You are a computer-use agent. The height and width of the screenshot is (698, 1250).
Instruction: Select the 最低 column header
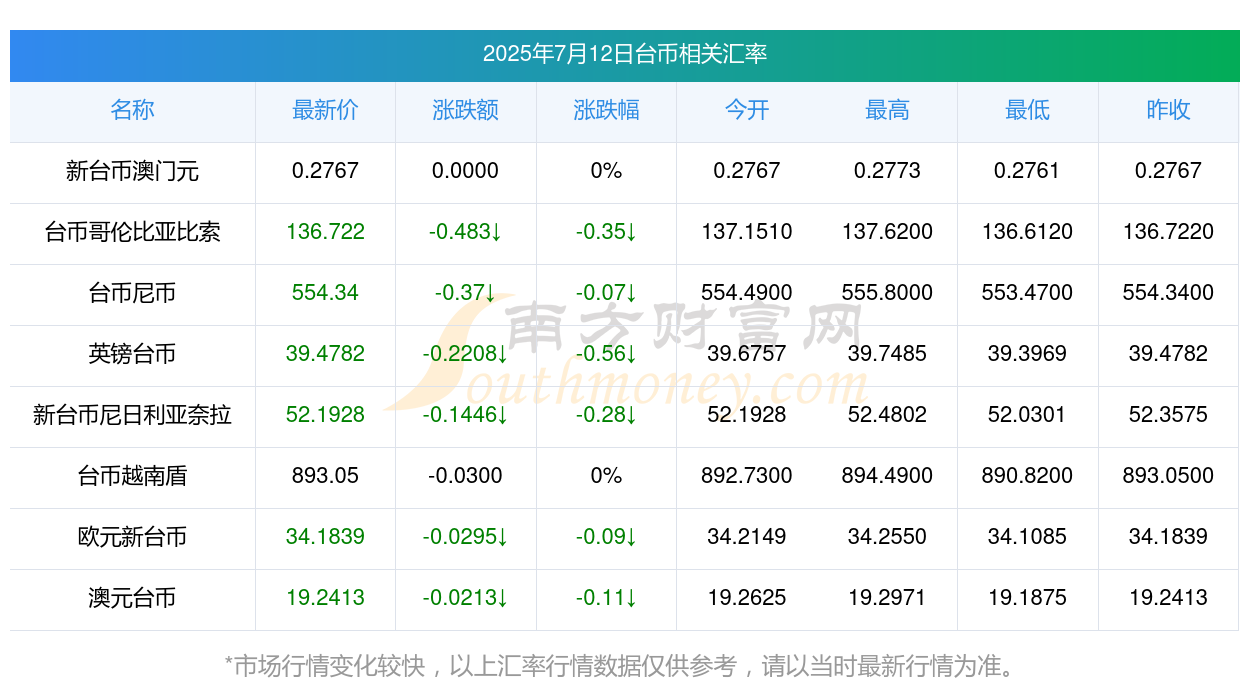1027,110
